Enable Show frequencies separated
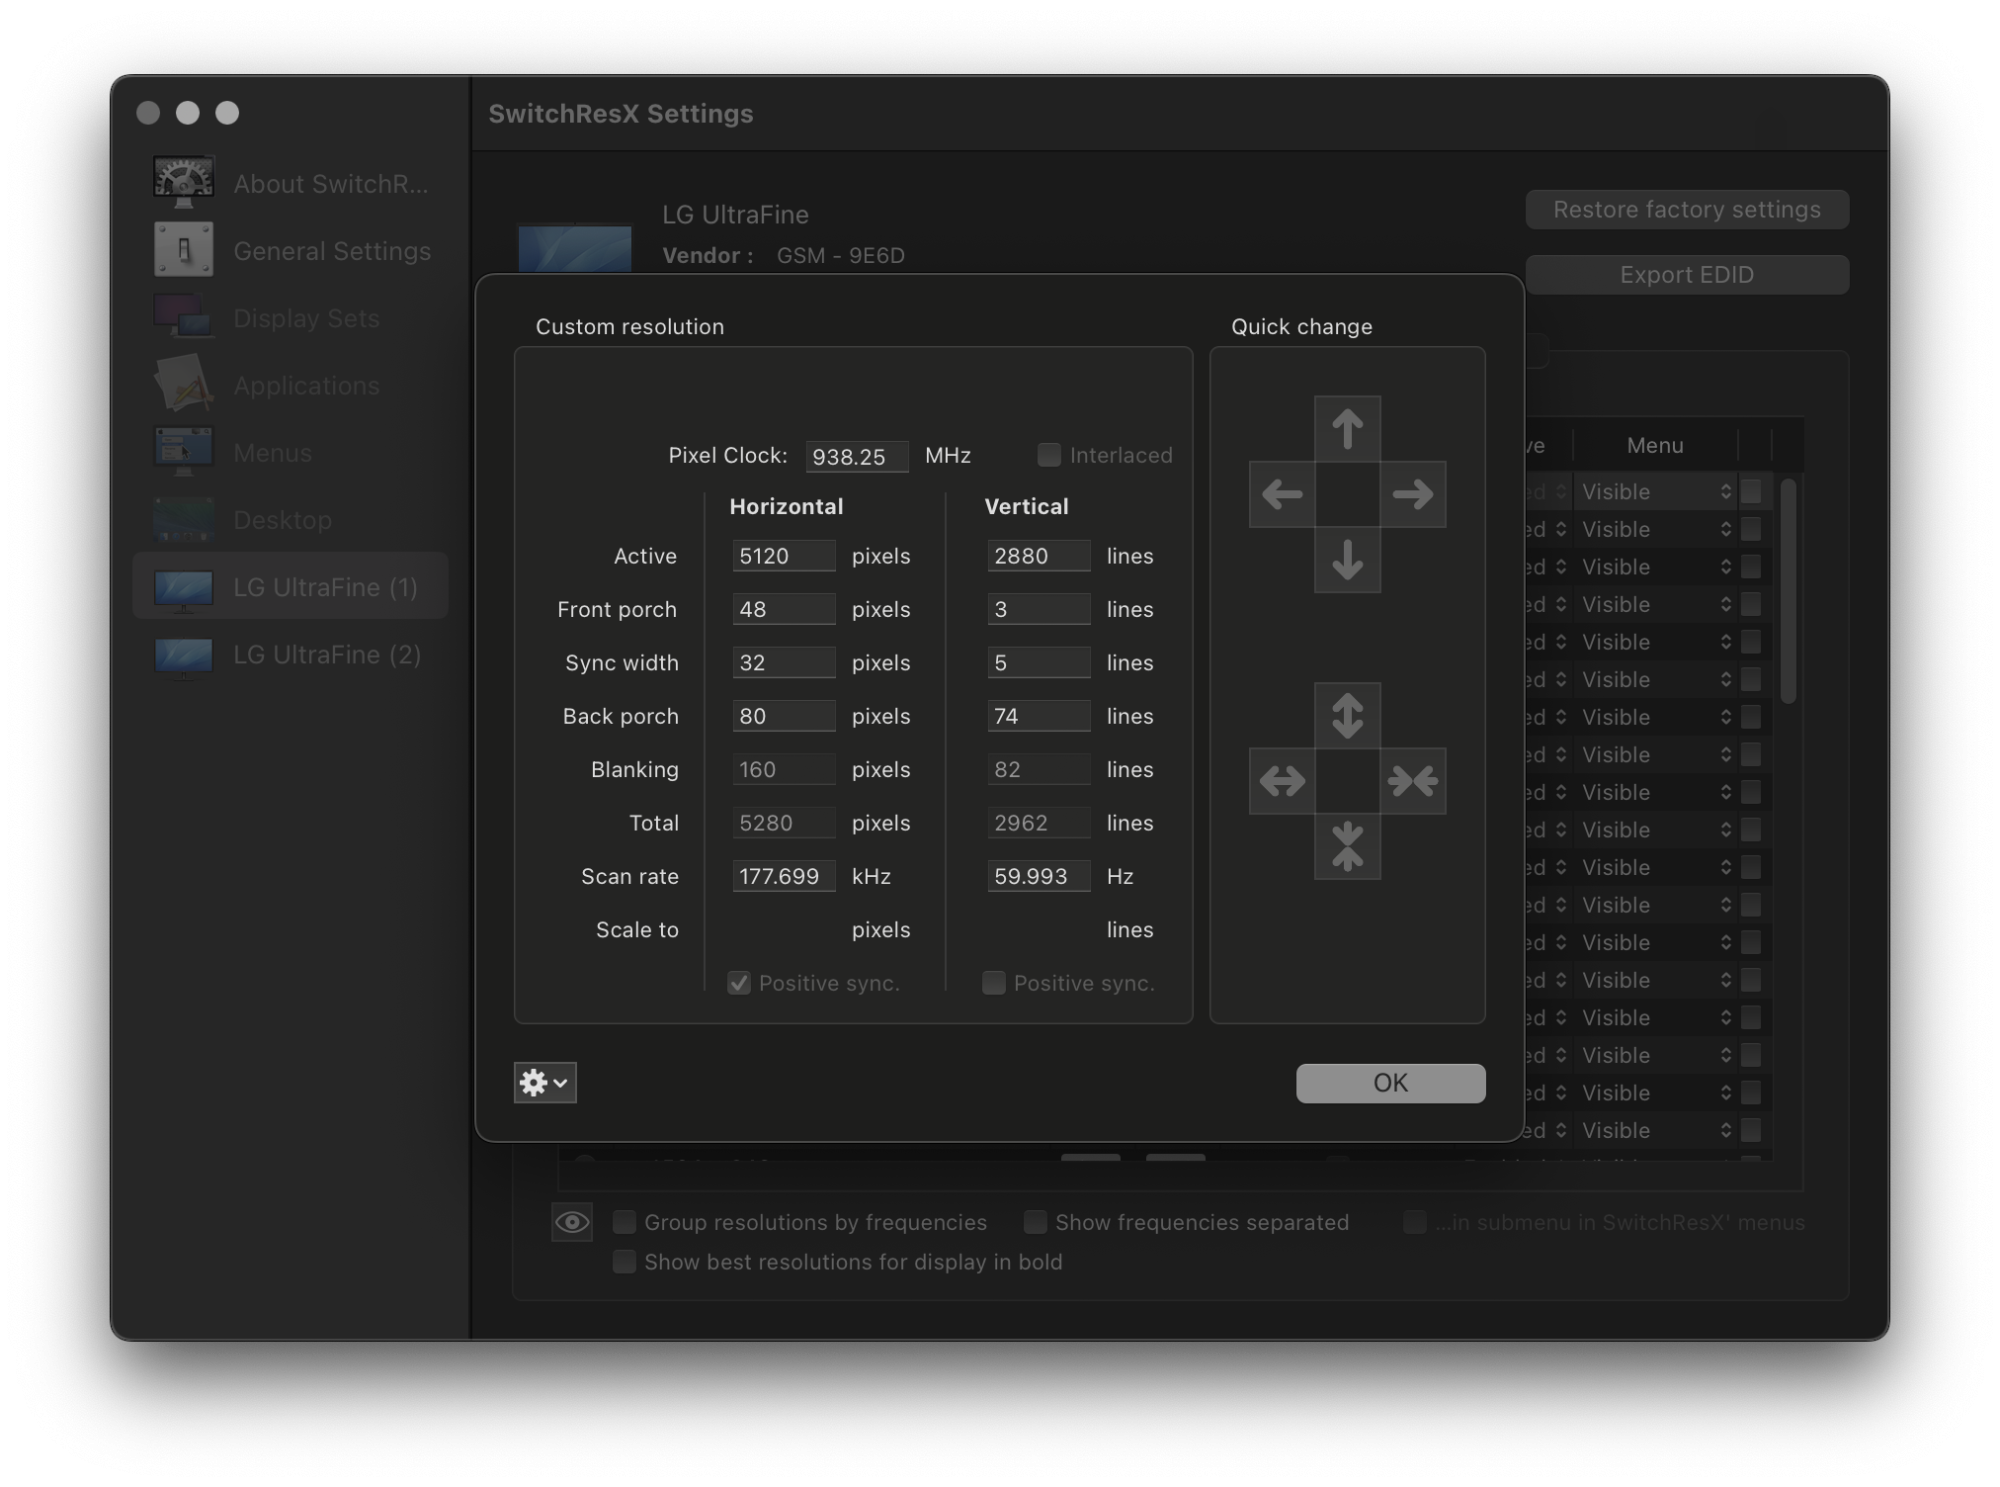 tap(1035, 1222)
